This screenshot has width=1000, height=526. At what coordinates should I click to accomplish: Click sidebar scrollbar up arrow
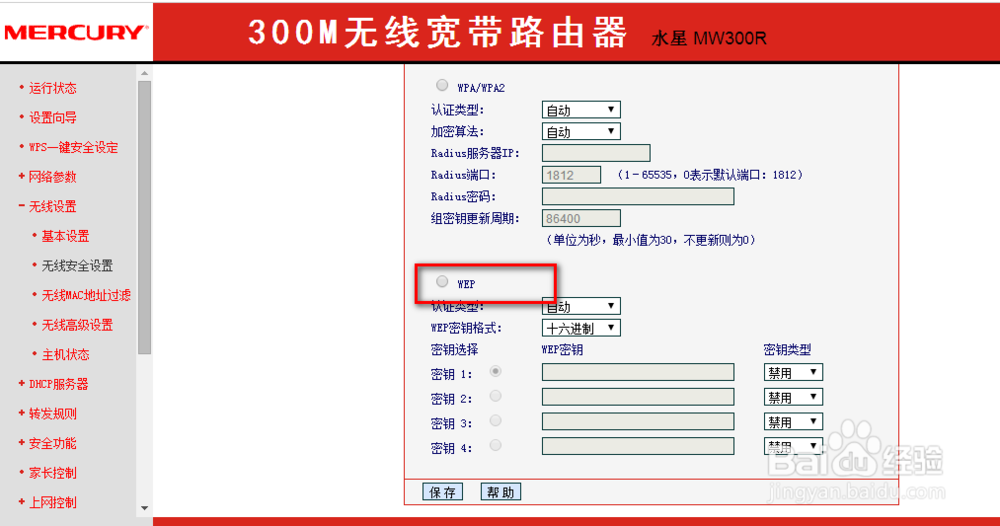click(x=144, y=73)
